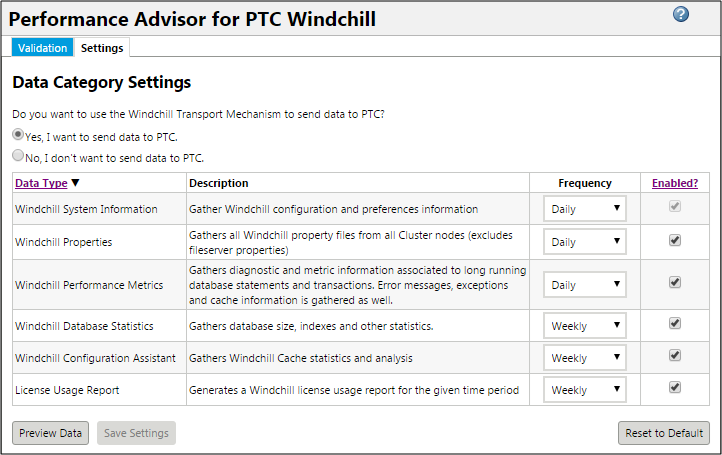The width and height of the screenshot is (722, 455).
Task: Open the help question mark icon
Action: point(681,14)
